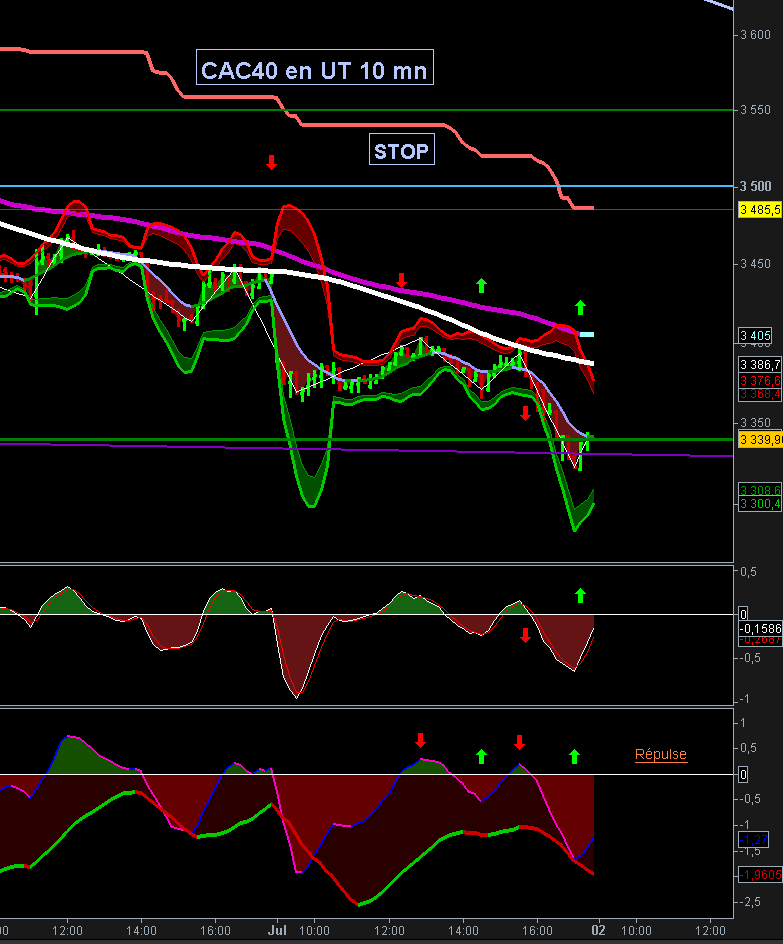783x944 pixels.
Task: Click the short cyan marker beside 3 405
Action: click(587, 334)
